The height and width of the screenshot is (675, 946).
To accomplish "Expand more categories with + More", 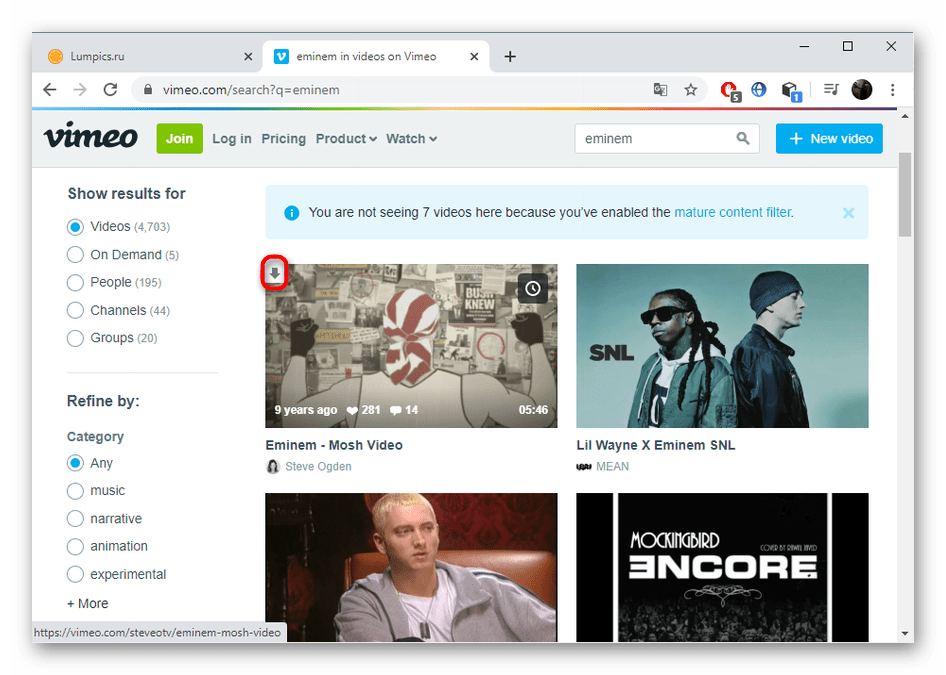I will [x=87, y=603].
